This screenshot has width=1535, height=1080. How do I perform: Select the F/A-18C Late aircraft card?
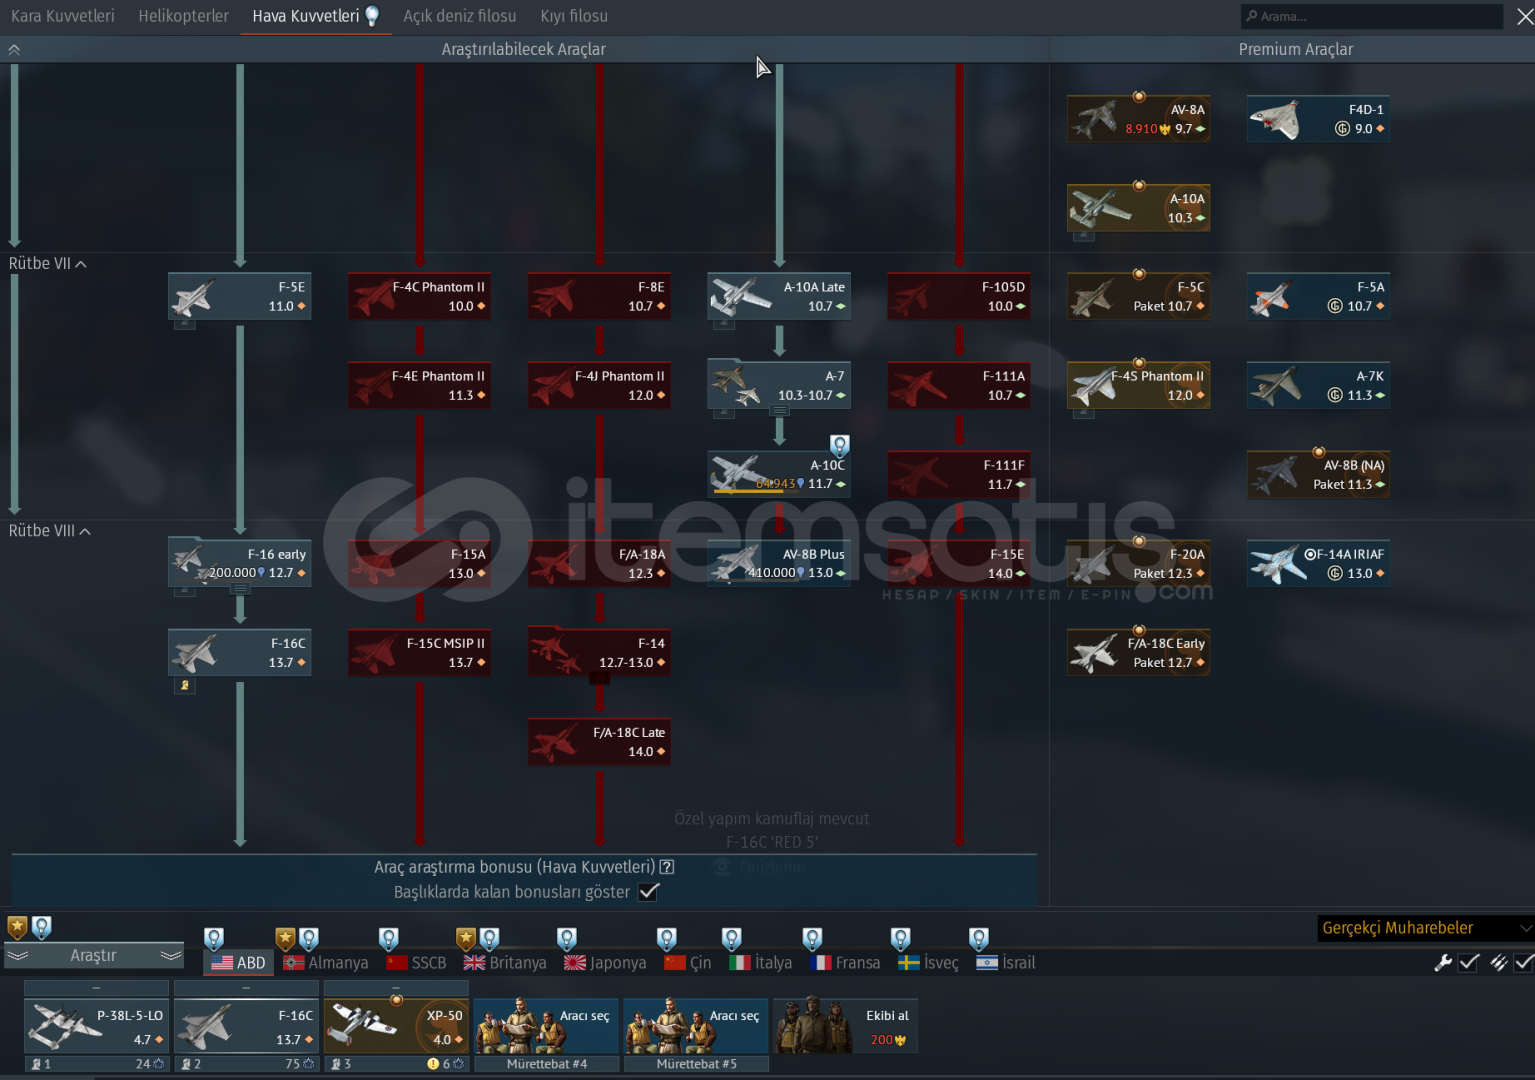(600, 742)
